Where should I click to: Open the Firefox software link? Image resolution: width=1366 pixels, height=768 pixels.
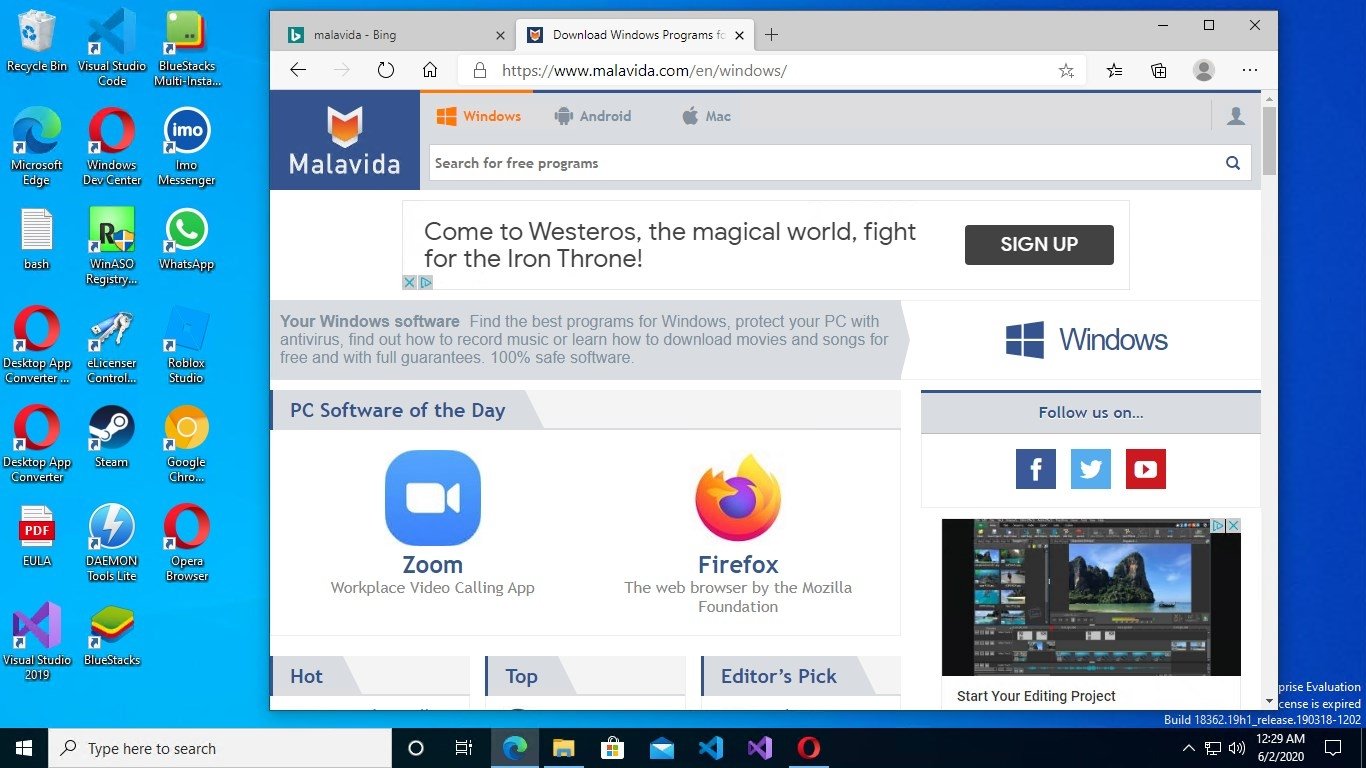tap(738, 564)
